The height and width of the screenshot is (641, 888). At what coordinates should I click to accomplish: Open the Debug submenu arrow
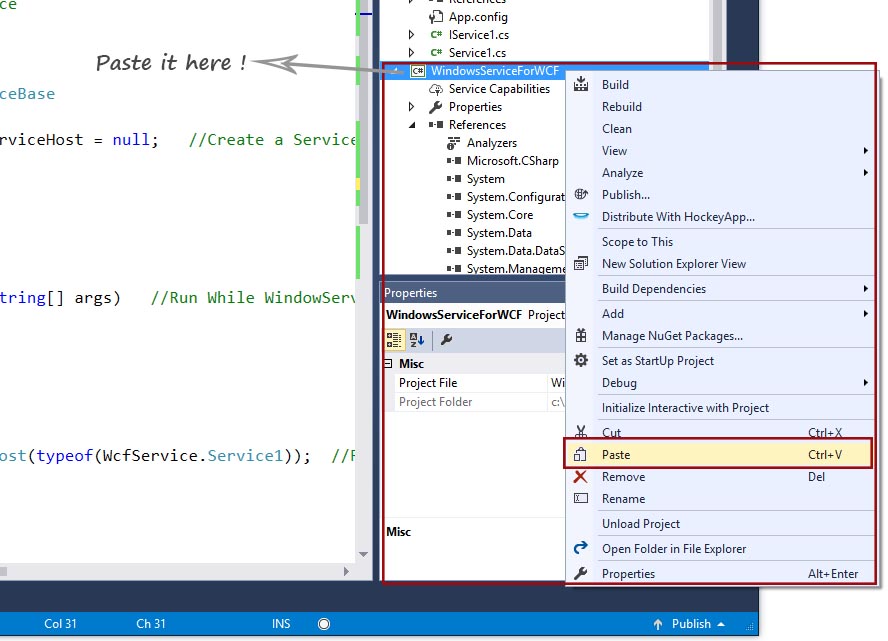tap(865, 383)
